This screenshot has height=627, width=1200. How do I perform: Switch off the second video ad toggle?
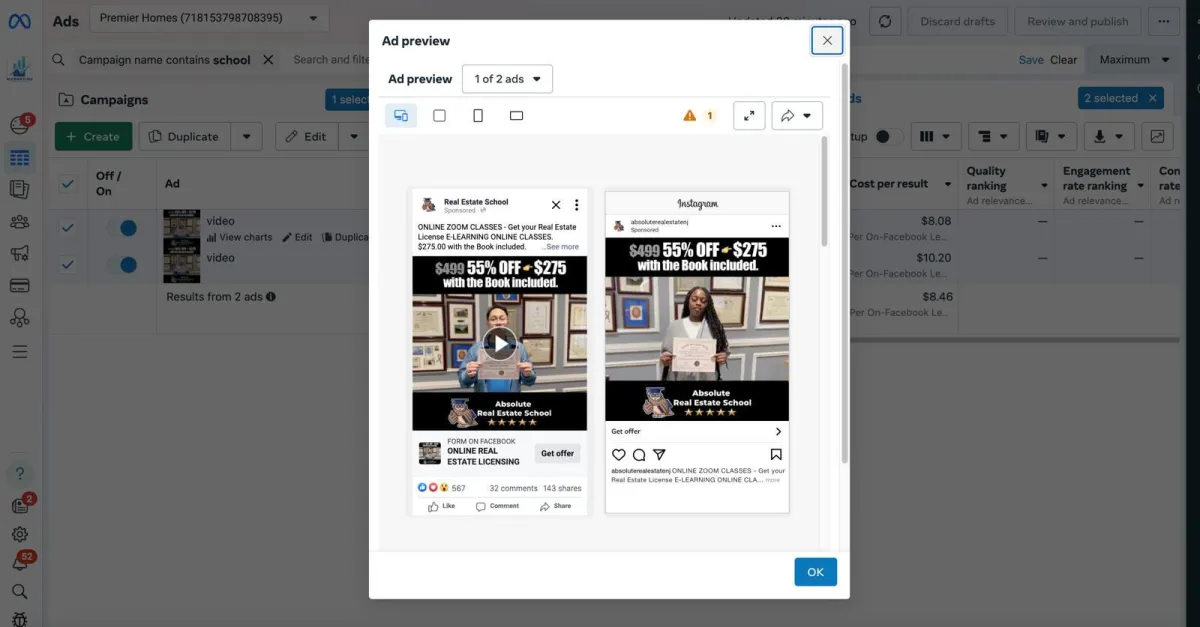coord(122,265)
